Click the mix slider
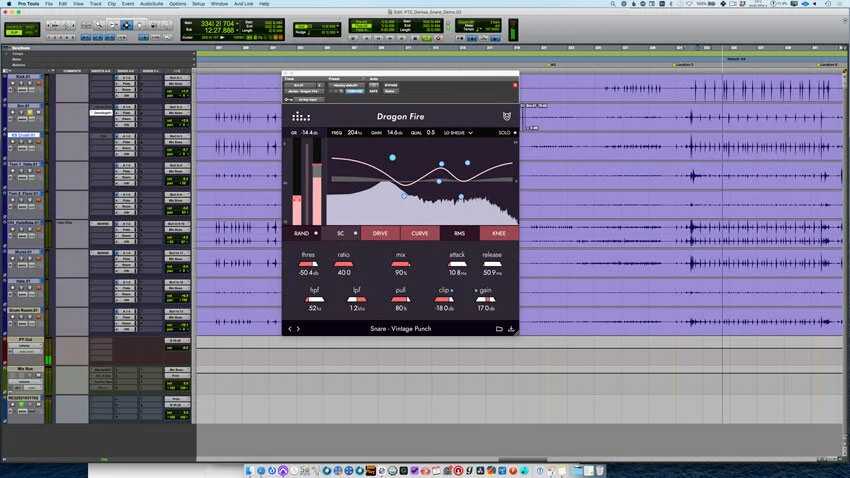Viewport: 850px width, 478px height. pyautogui.click(x=401, y=264)
